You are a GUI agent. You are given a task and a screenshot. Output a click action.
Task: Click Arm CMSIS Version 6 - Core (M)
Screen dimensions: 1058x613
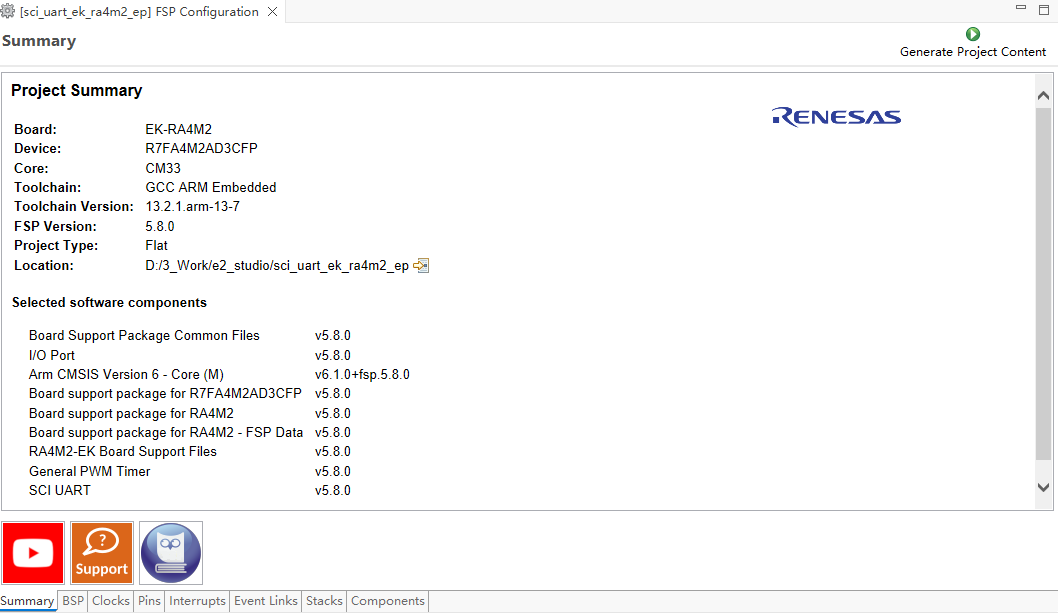pos(126,375)
